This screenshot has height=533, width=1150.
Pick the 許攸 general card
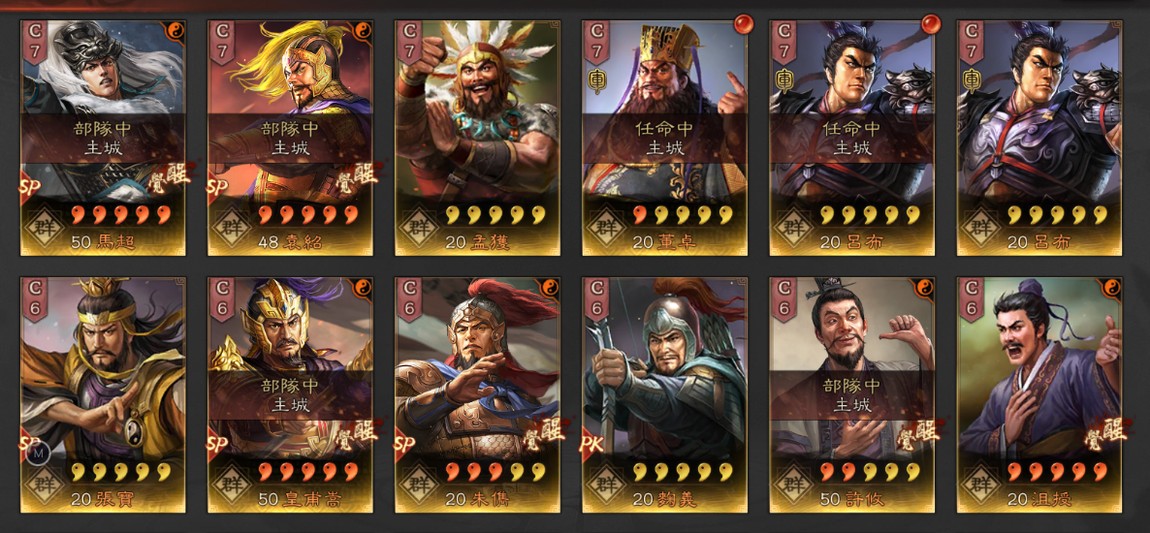tap(852, 394)
